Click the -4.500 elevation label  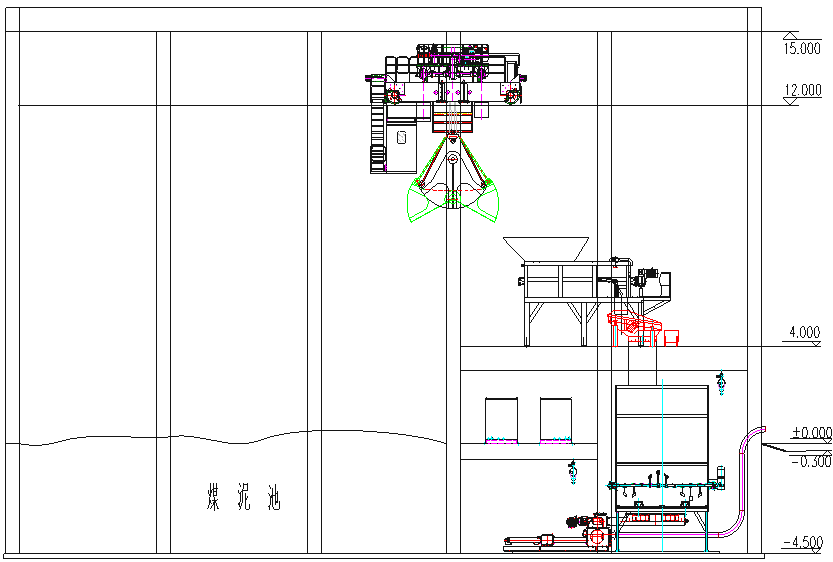coord(803,542)
